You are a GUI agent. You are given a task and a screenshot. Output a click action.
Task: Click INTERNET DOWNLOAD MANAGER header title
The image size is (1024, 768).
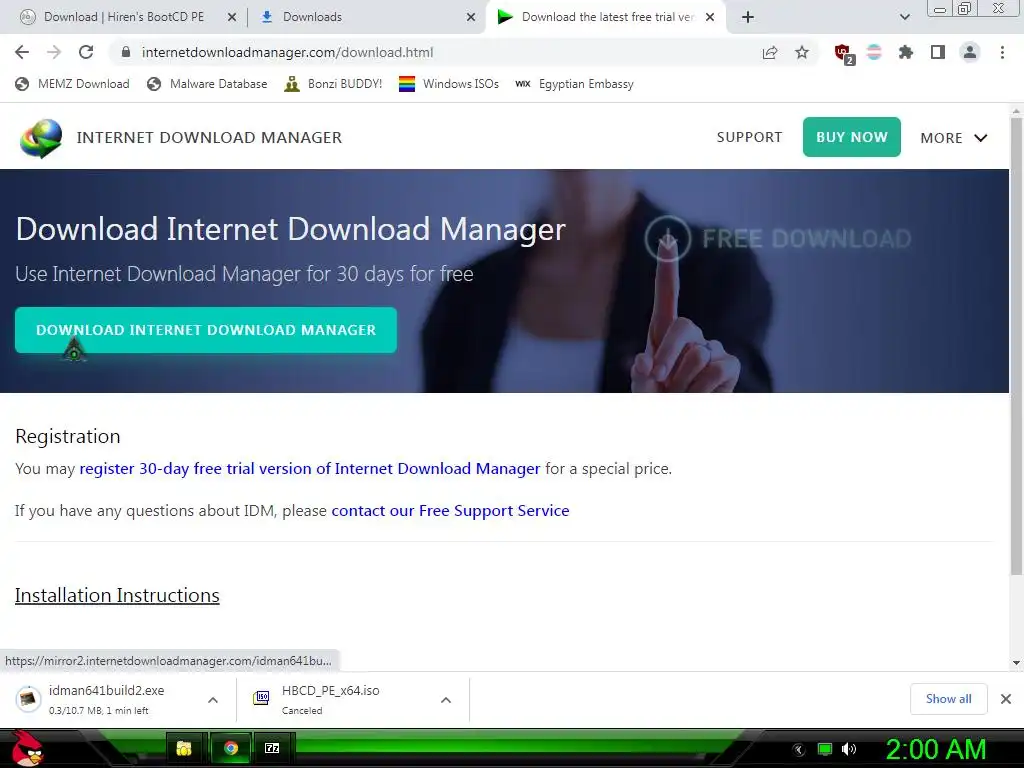(209, 137)
